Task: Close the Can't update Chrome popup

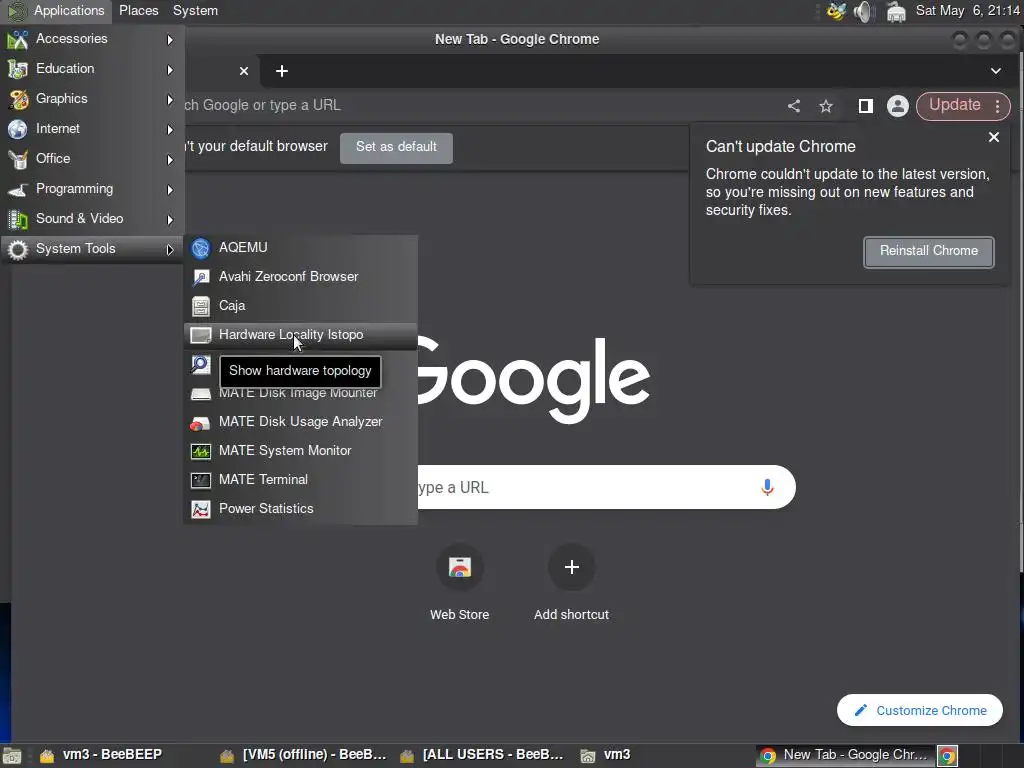Action: coord(993,137)
